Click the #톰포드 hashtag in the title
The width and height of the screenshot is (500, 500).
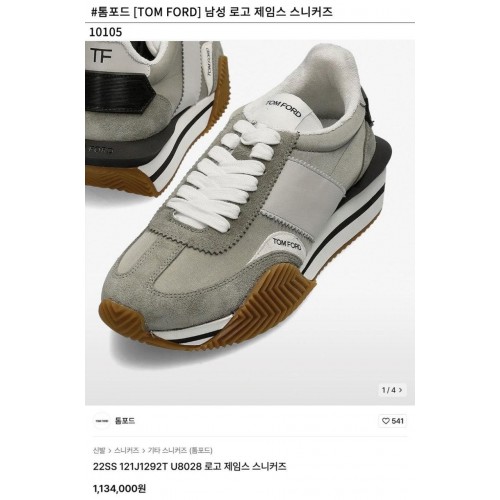[x=110, y=12]
